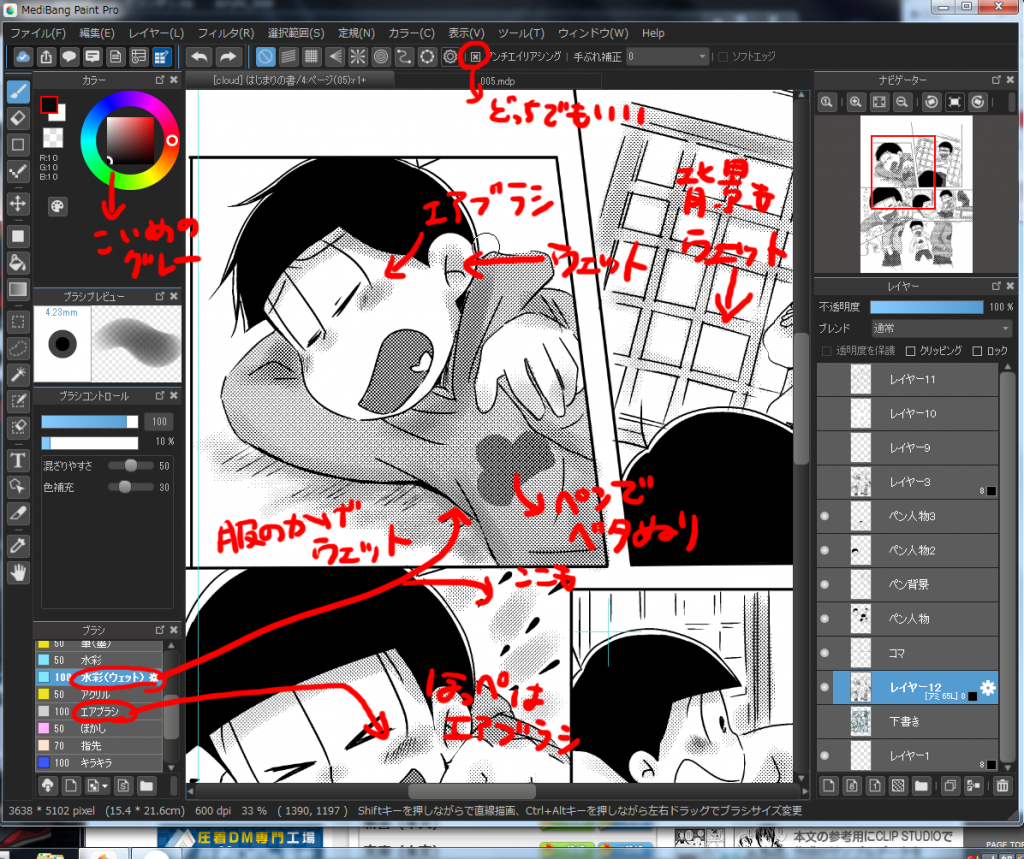Select the rectangular Select tool
Screen dimensions: 1024x859
click(x=18, y=321)
